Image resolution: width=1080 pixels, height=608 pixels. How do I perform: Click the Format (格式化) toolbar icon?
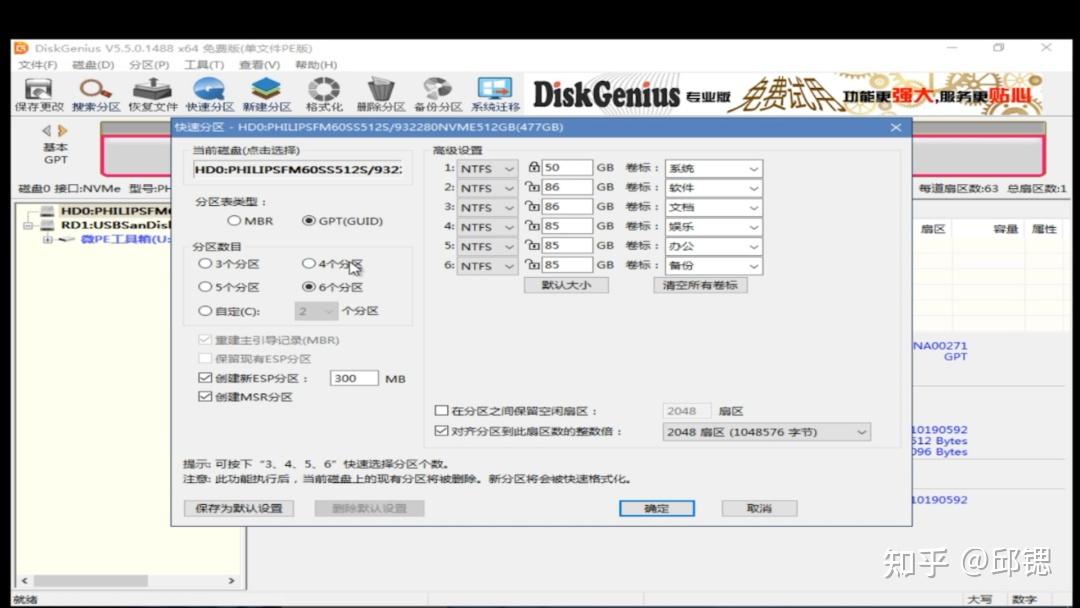point(324,94)
